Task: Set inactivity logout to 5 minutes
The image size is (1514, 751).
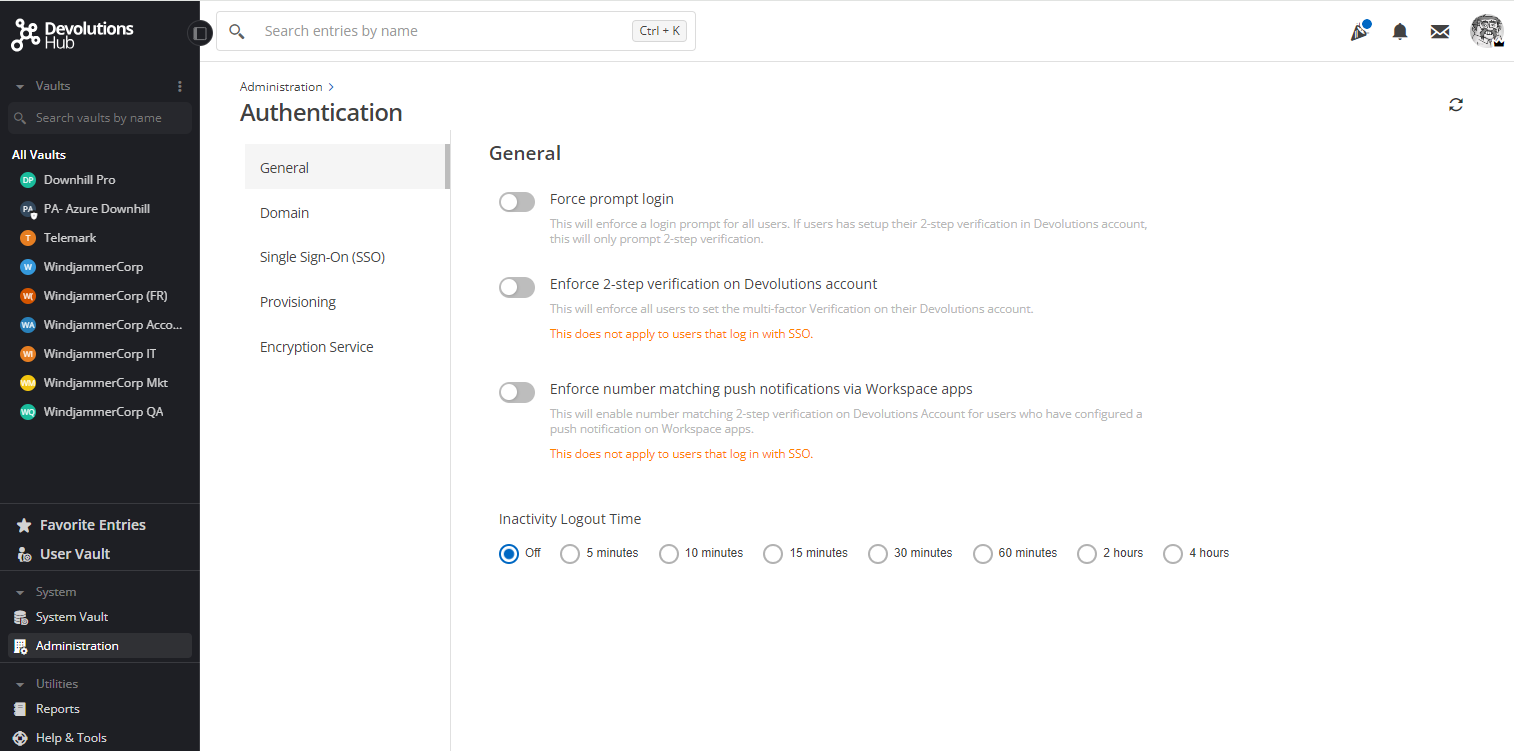Action: point(570,553)
